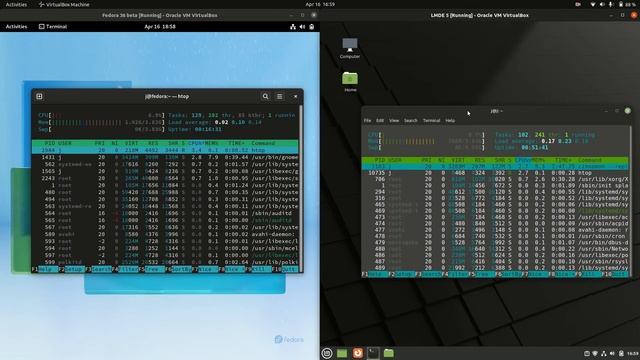Click the search icon in Fedora terminal header
Screen dimensions: 640x360
(x=265, y=96)
